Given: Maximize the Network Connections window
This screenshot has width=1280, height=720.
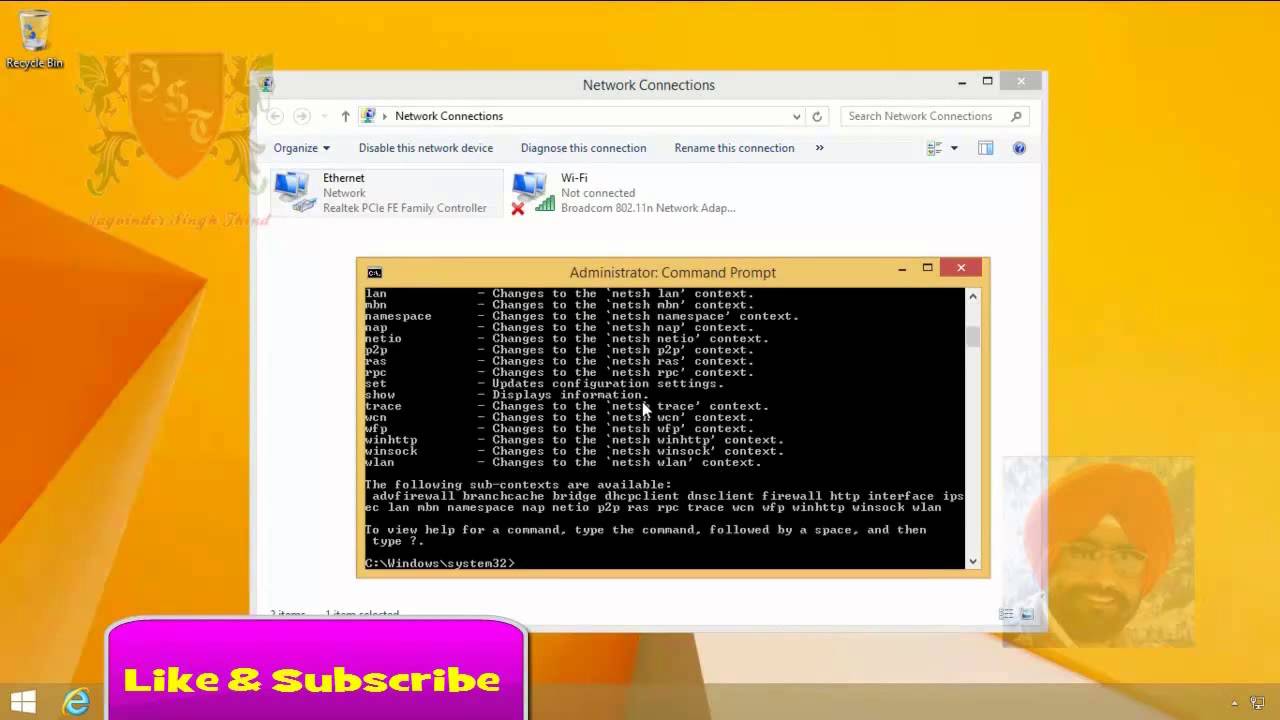Looking at the screenshot, I should (988, 81).
